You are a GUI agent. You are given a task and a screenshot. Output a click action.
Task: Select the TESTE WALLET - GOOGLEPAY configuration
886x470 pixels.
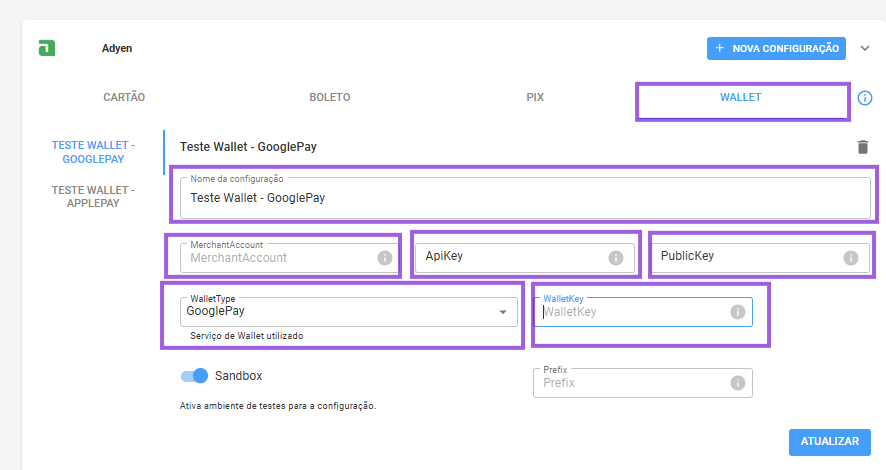[x=93, y=152]
